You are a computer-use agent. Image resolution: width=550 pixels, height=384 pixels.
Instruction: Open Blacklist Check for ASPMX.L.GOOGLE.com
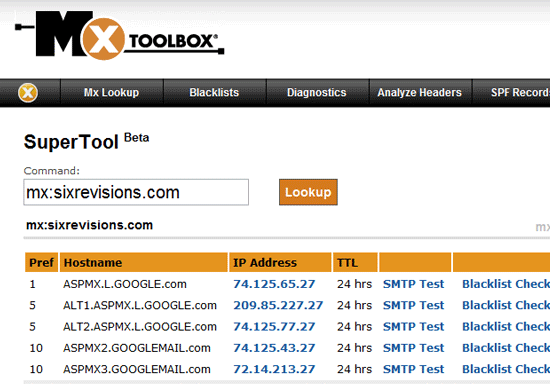tap(506, 284)
